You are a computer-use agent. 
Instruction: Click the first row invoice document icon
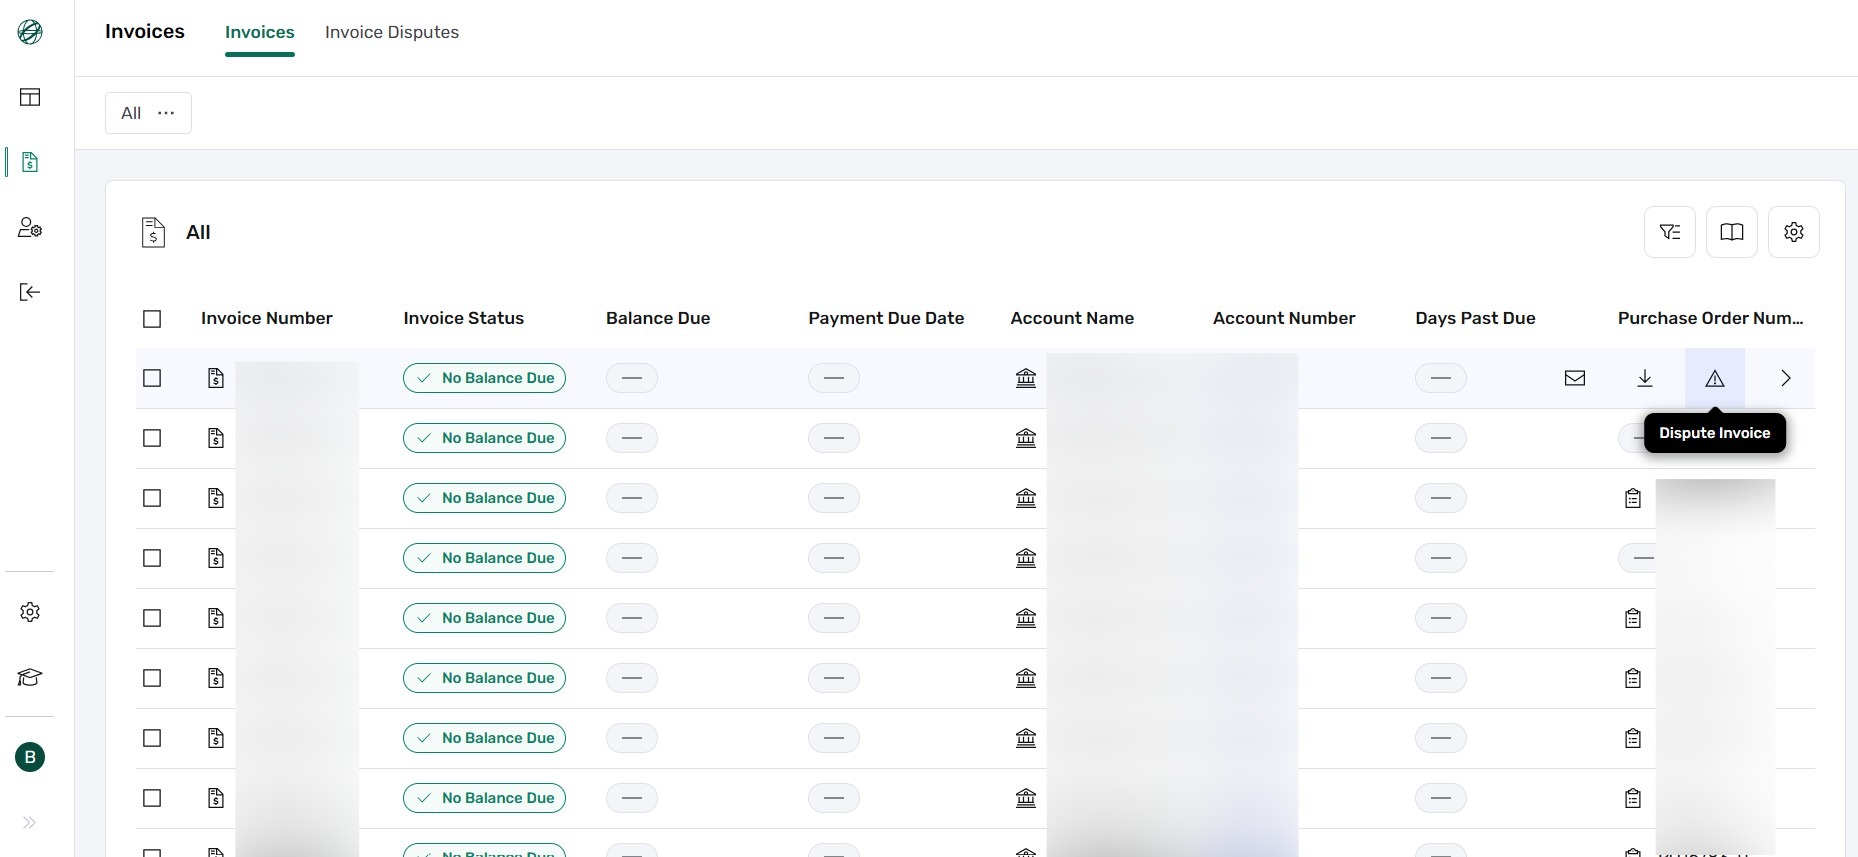[216, 378]
